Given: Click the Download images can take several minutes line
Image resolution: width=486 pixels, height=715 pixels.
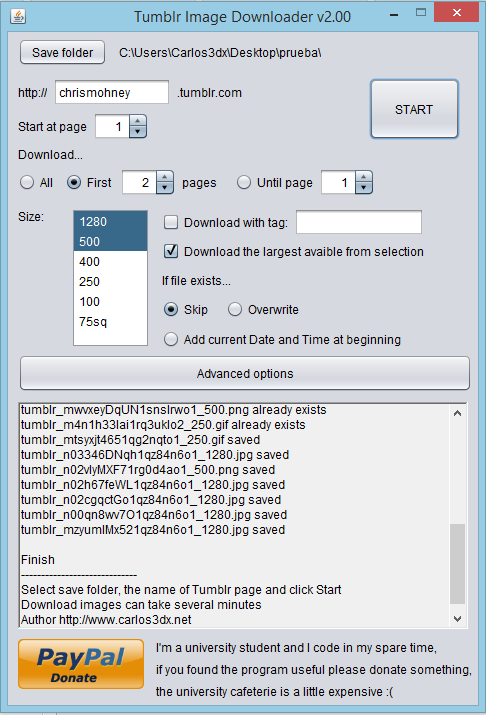Looking at the screenshot, I should point(141,605).
